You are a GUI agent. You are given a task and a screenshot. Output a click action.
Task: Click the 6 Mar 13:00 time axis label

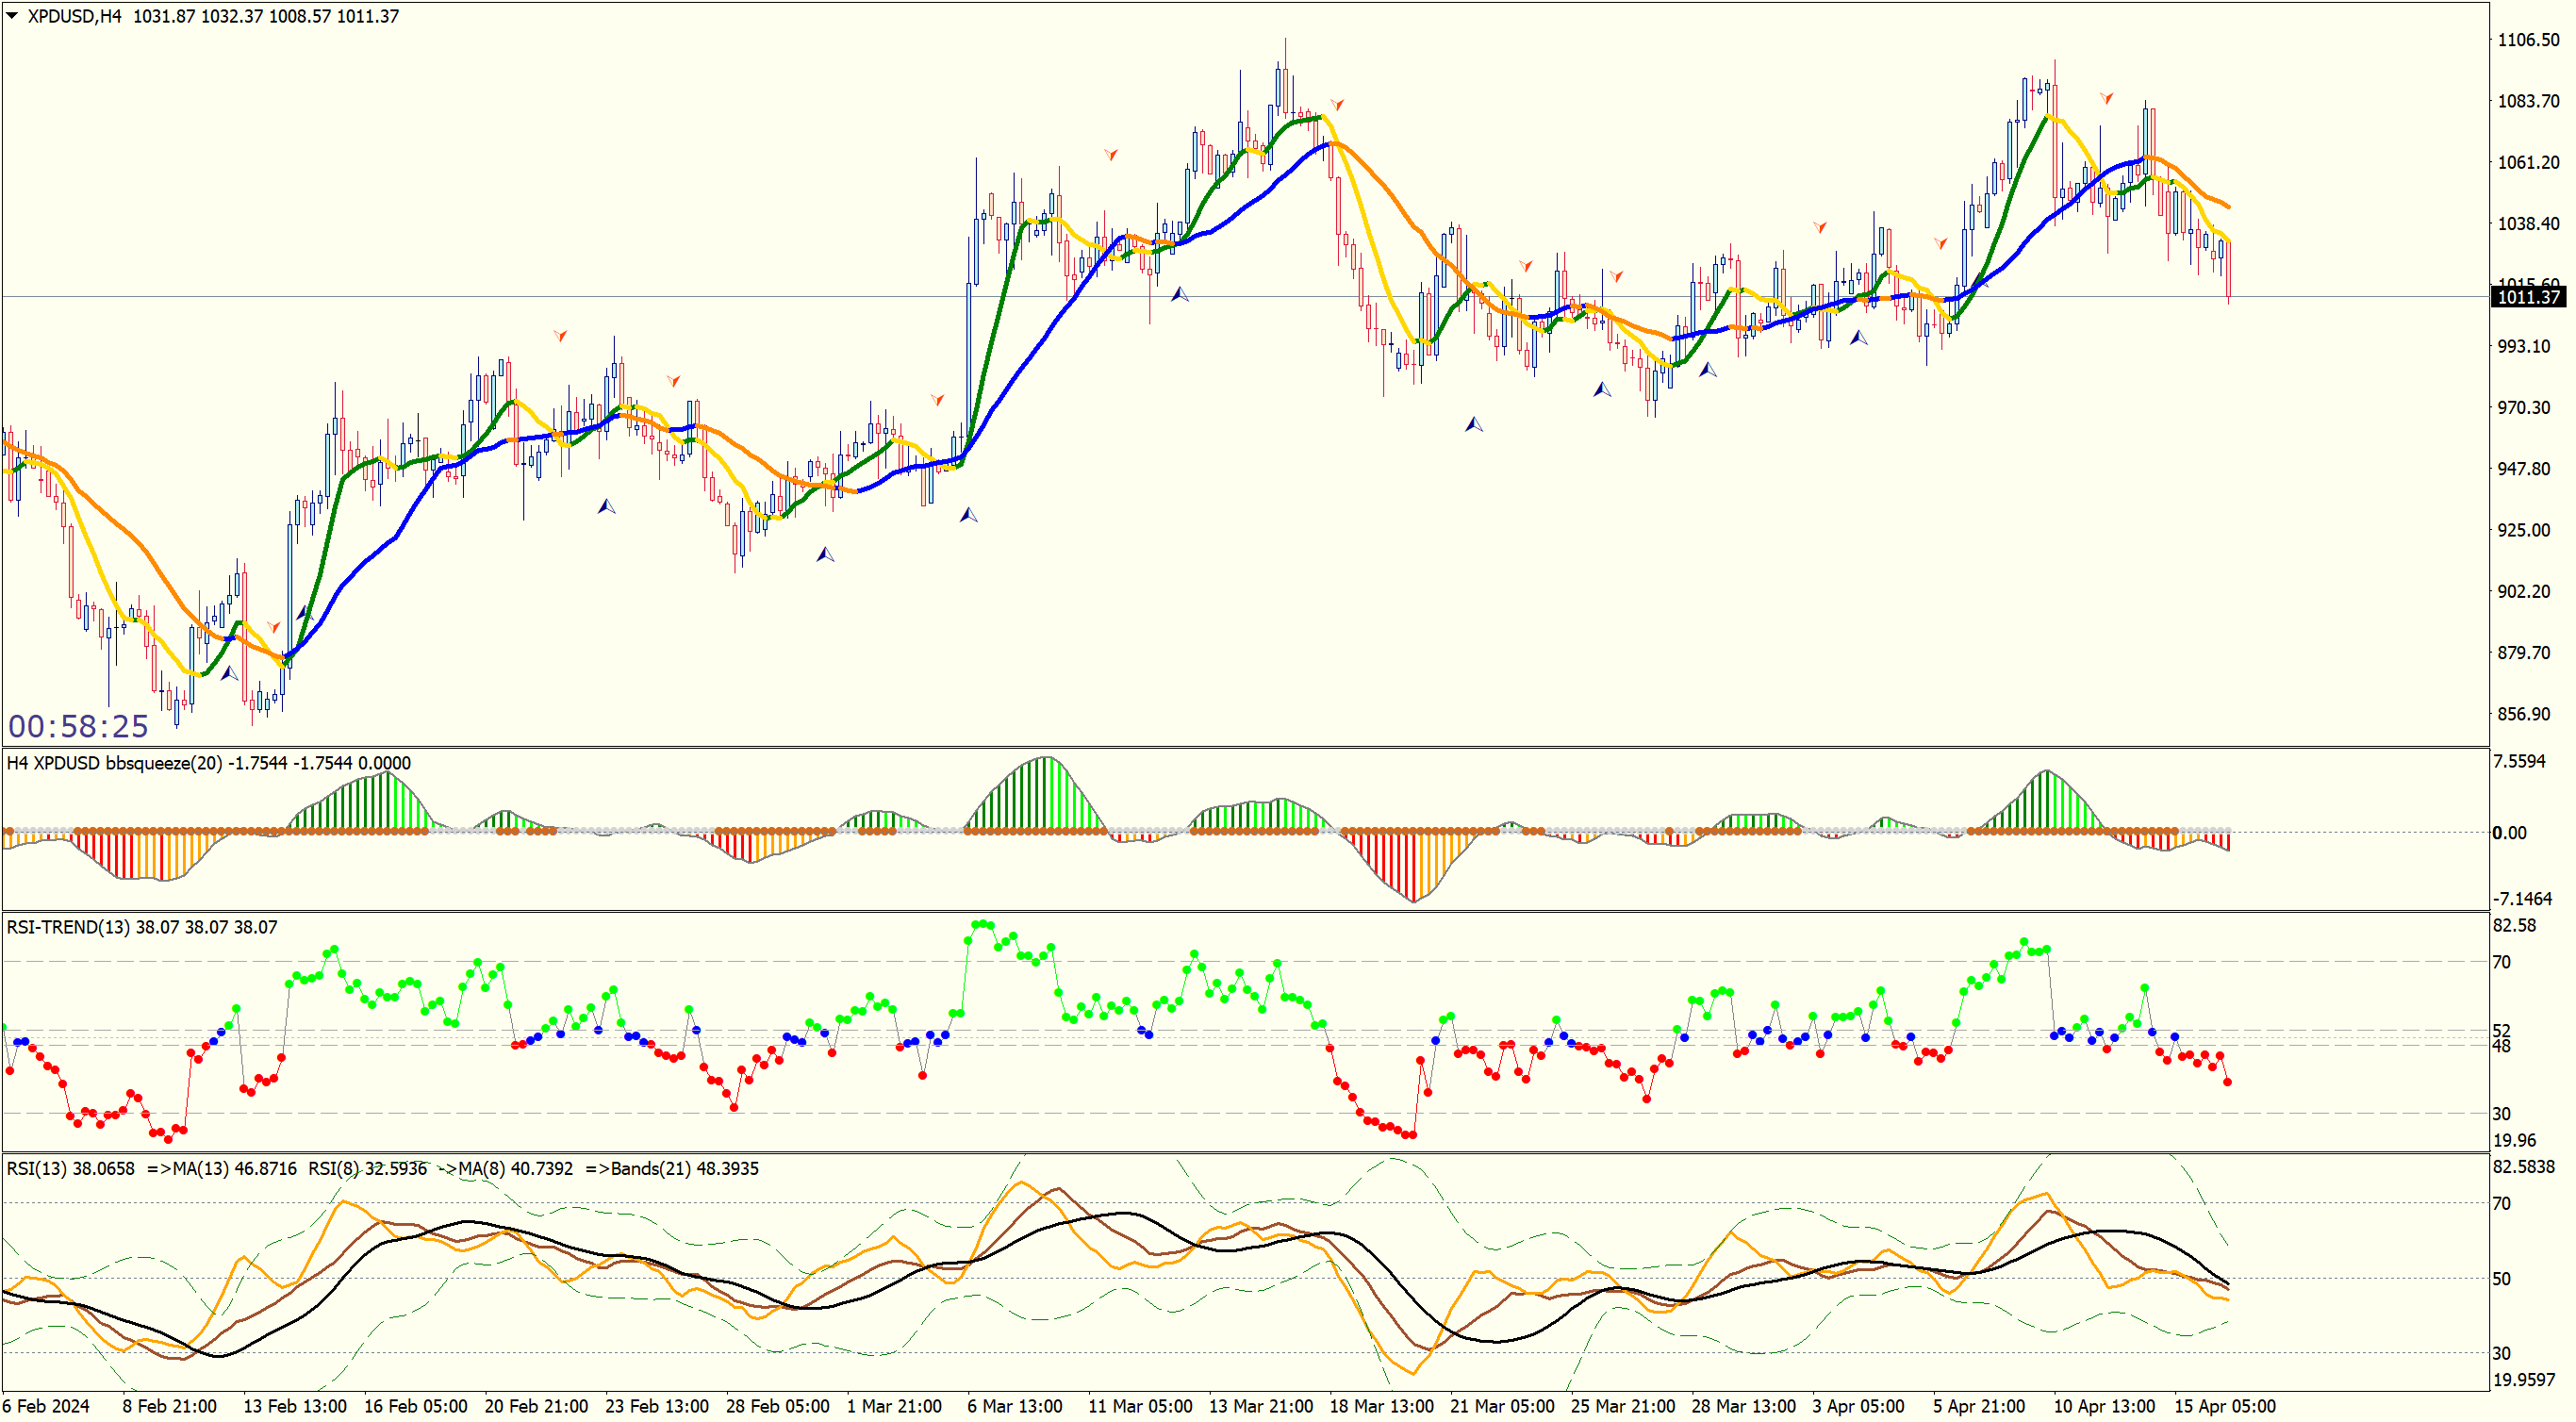1014,1405
